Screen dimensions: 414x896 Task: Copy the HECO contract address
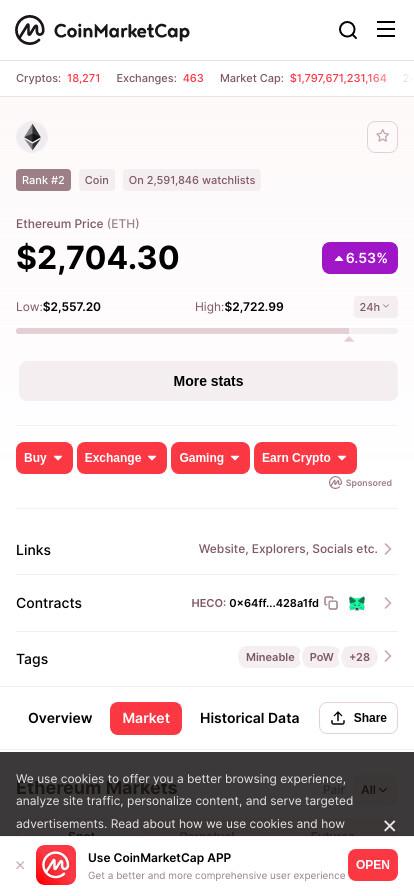[331, 603]
